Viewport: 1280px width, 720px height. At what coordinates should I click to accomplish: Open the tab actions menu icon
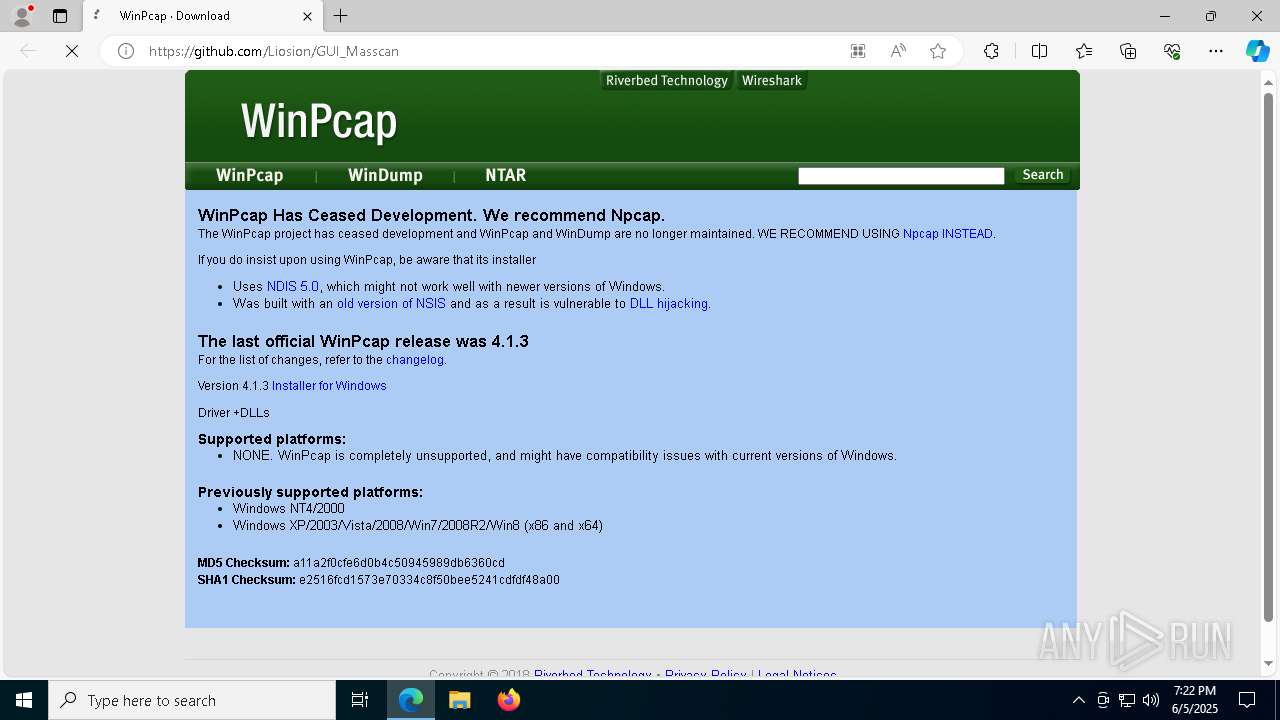click(60, 16)
